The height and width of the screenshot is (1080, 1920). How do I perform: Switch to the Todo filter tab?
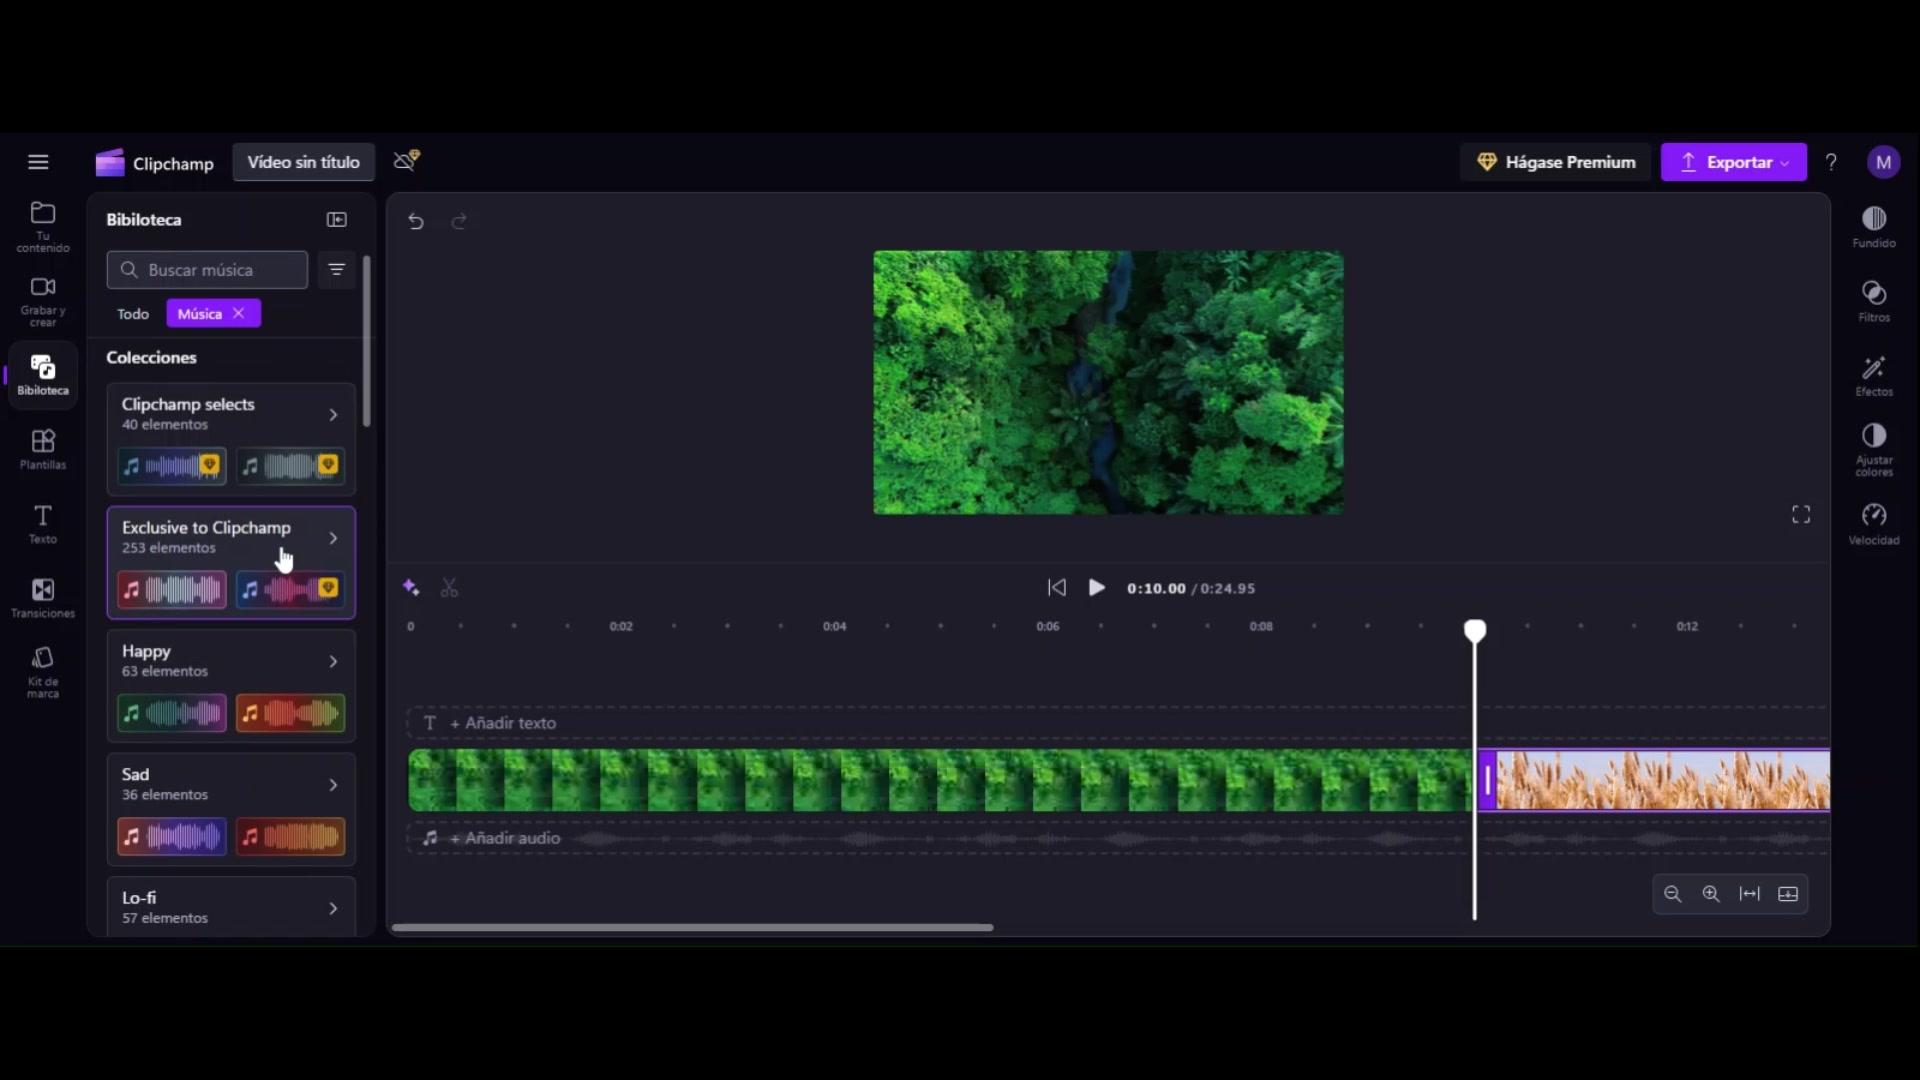pyautogui.click(x=132, y=314)
